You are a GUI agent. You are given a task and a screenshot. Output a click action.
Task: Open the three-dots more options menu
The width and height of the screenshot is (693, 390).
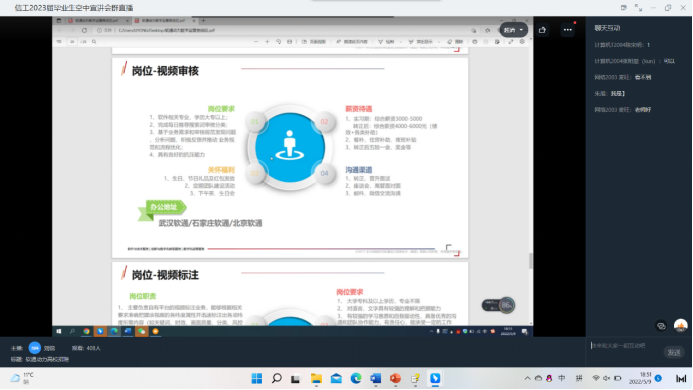[x=567, y=30]
